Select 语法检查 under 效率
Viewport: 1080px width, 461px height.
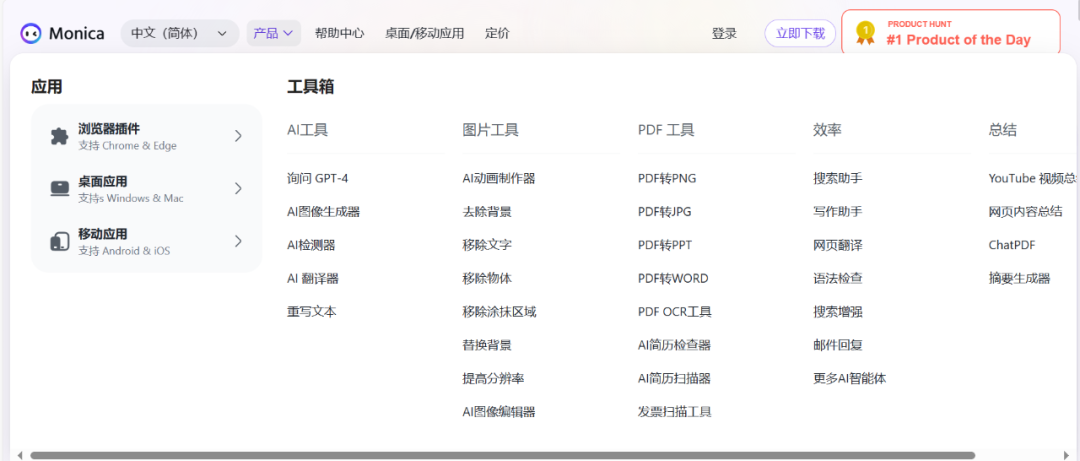(838, 278)
